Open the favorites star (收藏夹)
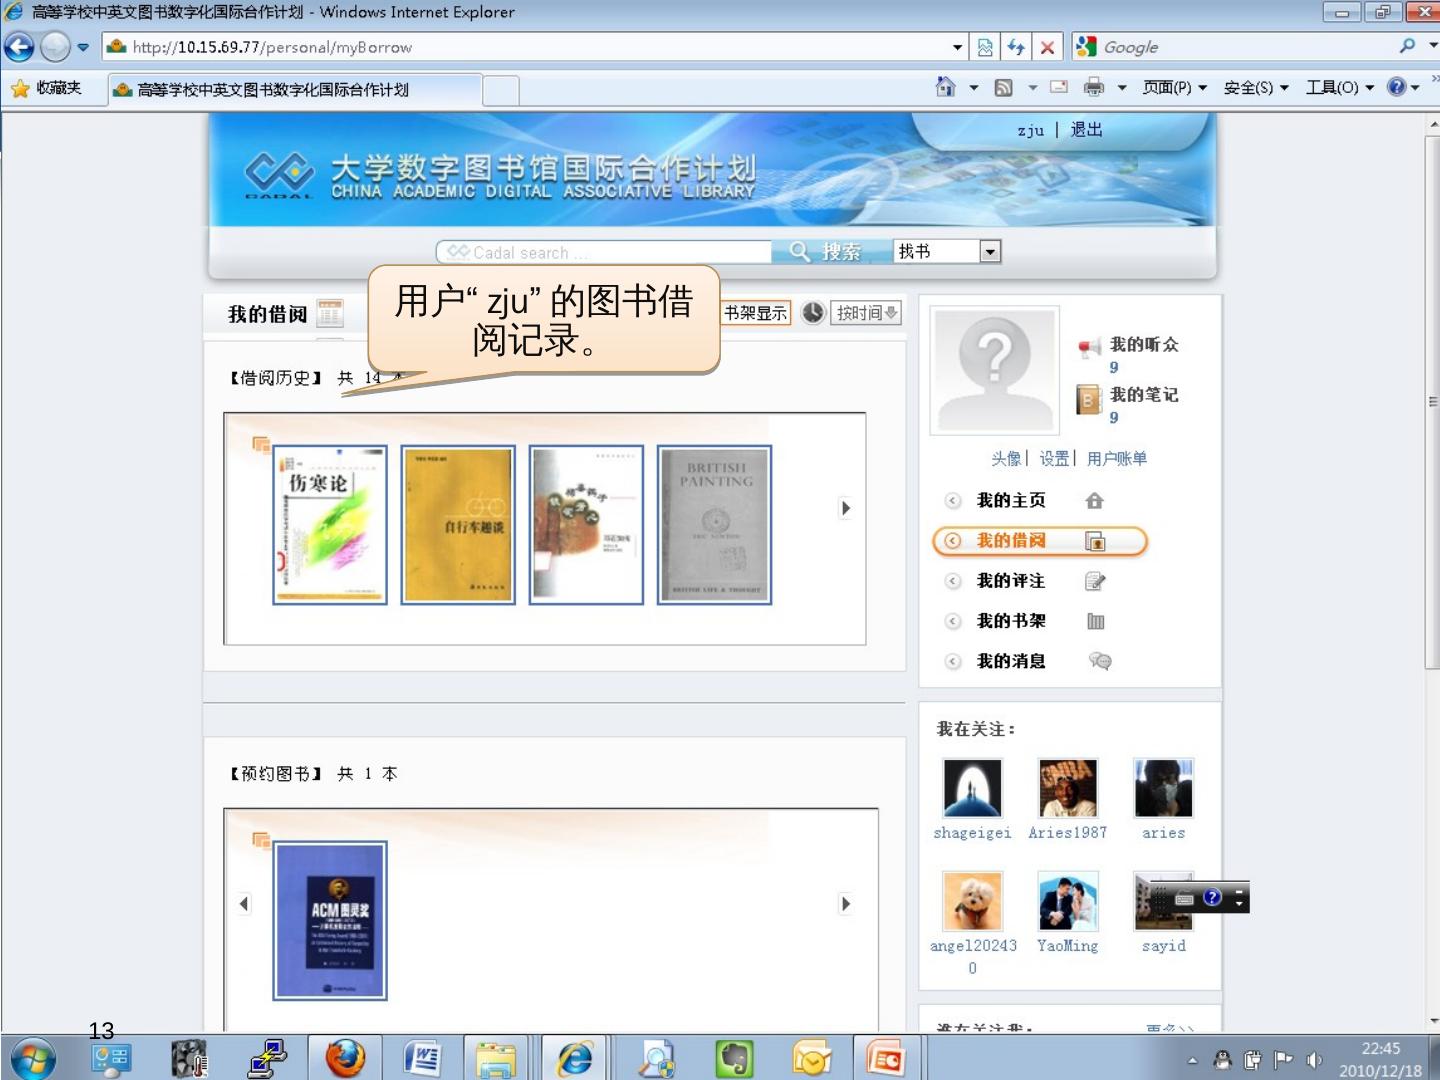 [20, 89]
